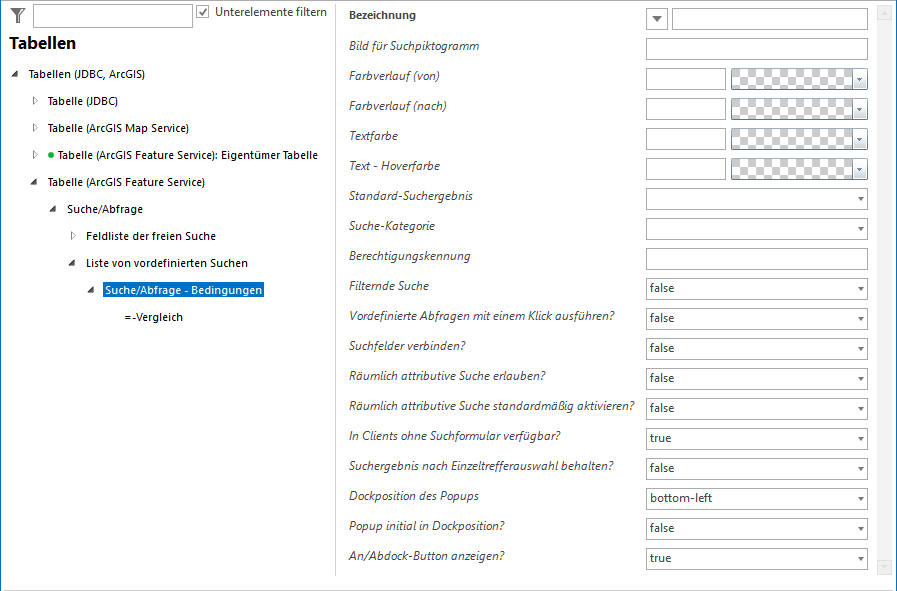The image size is (897, 591).
Task: Click the scrollbar down arrow in properties panel
Action: [883, 567]
